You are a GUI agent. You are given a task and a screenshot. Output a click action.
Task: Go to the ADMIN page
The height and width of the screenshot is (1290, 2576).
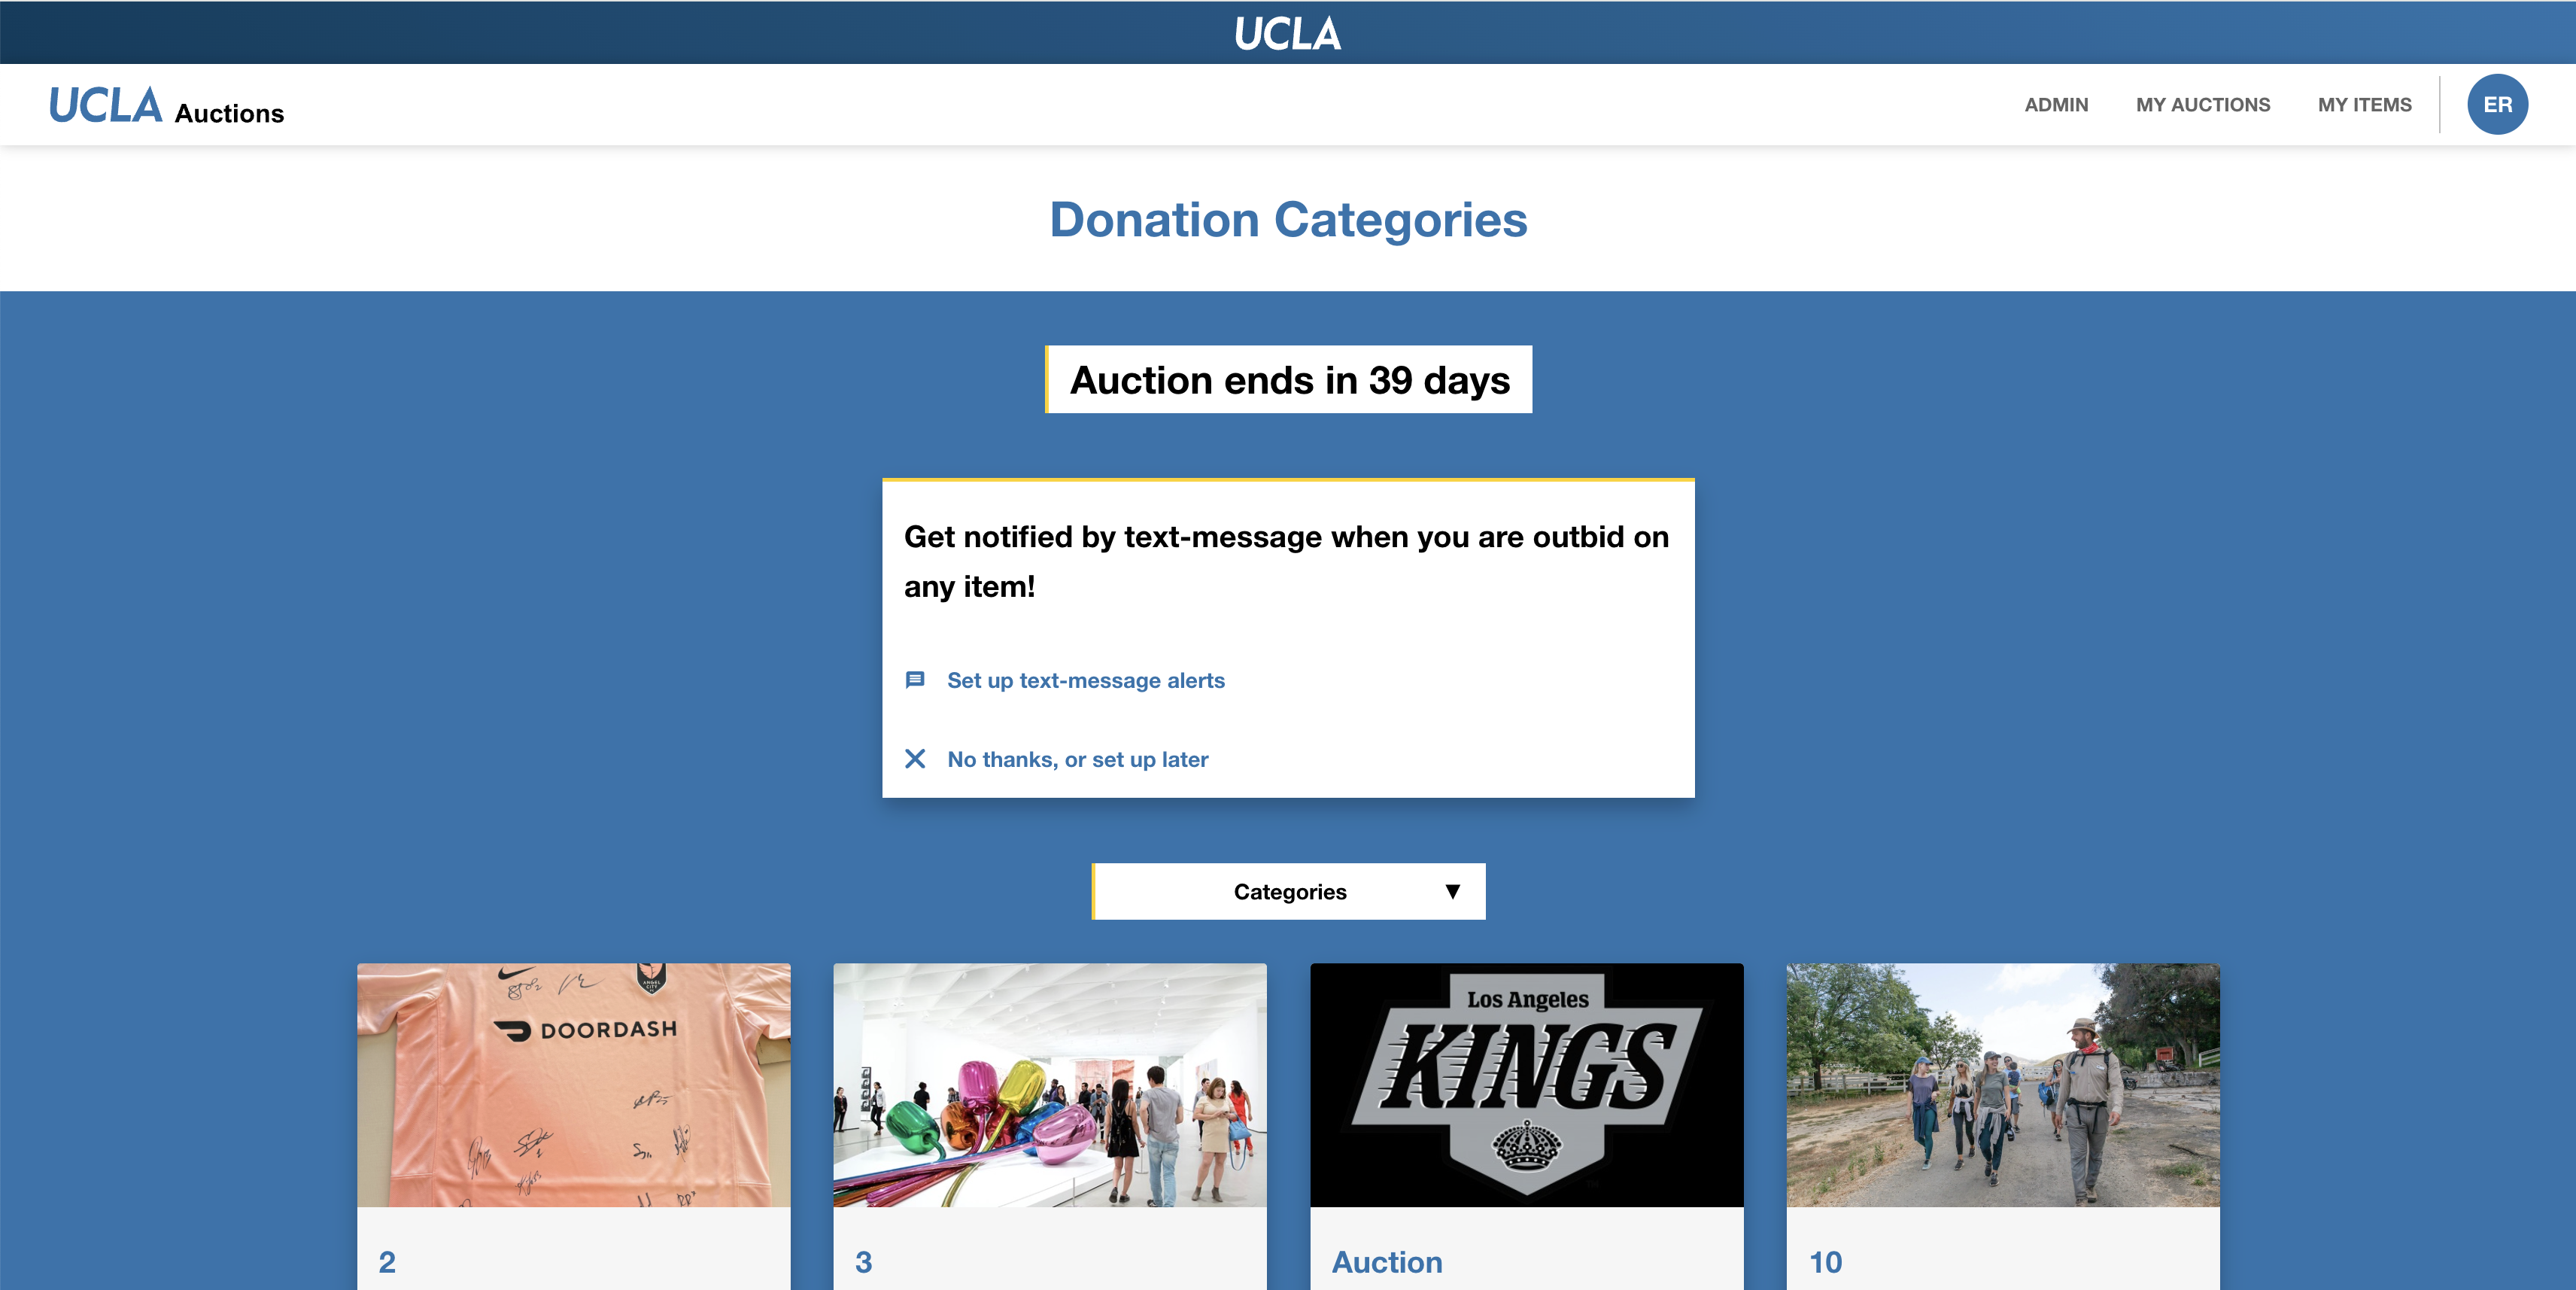[2056, 105]
